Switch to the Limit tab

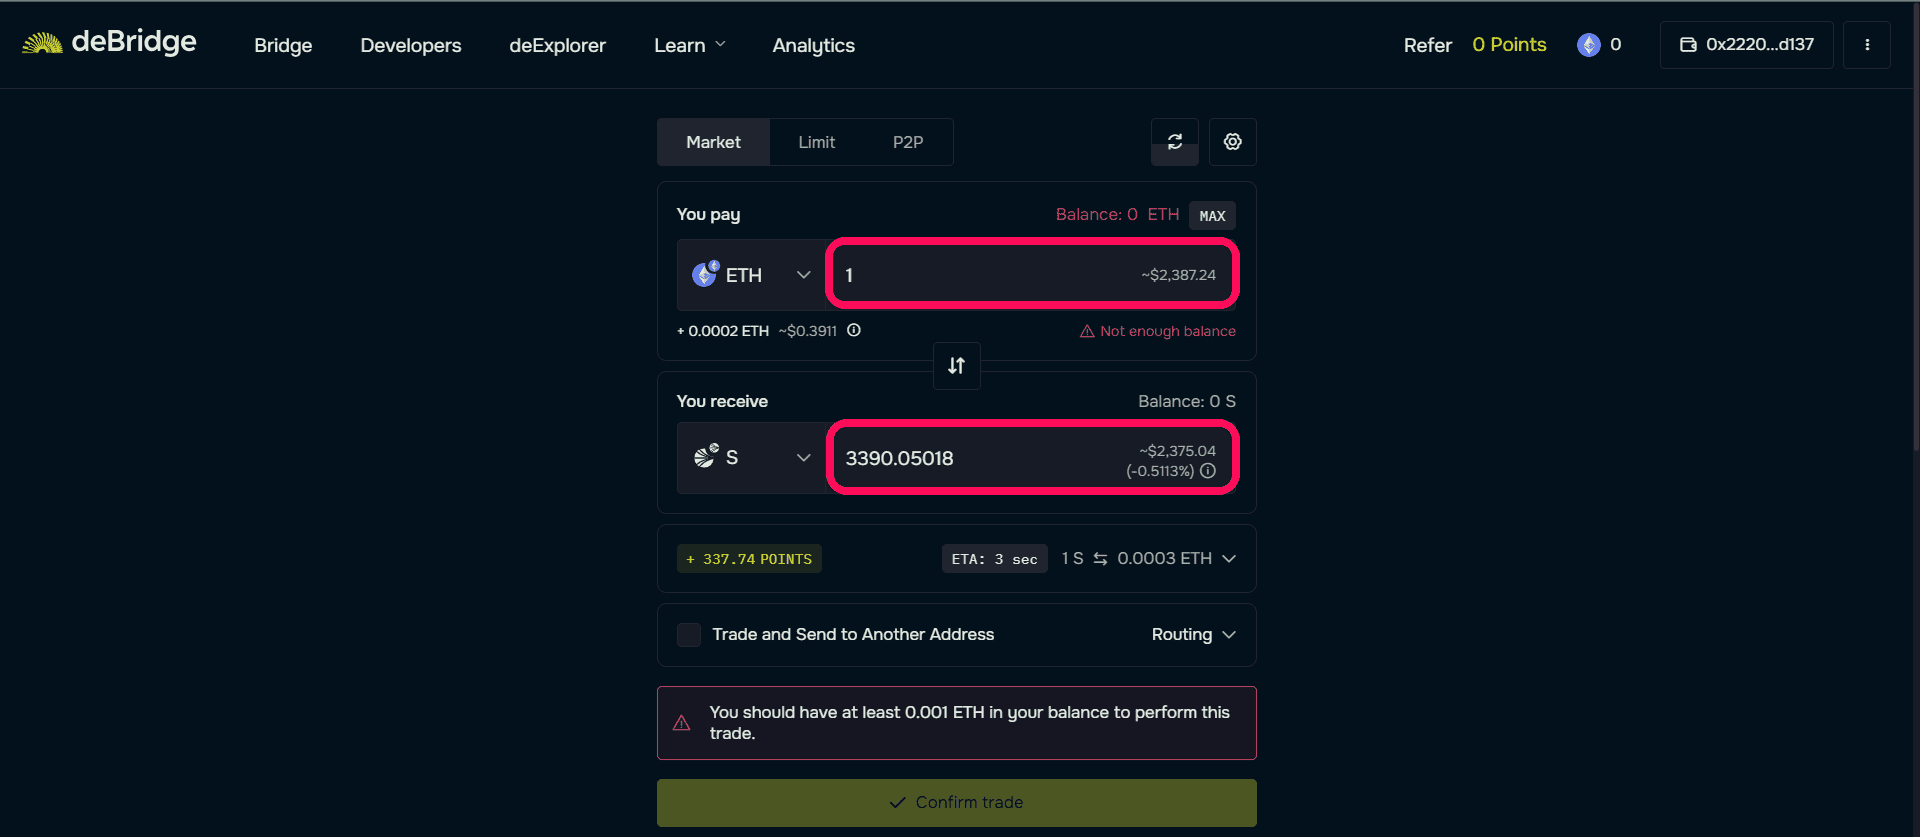816,142
